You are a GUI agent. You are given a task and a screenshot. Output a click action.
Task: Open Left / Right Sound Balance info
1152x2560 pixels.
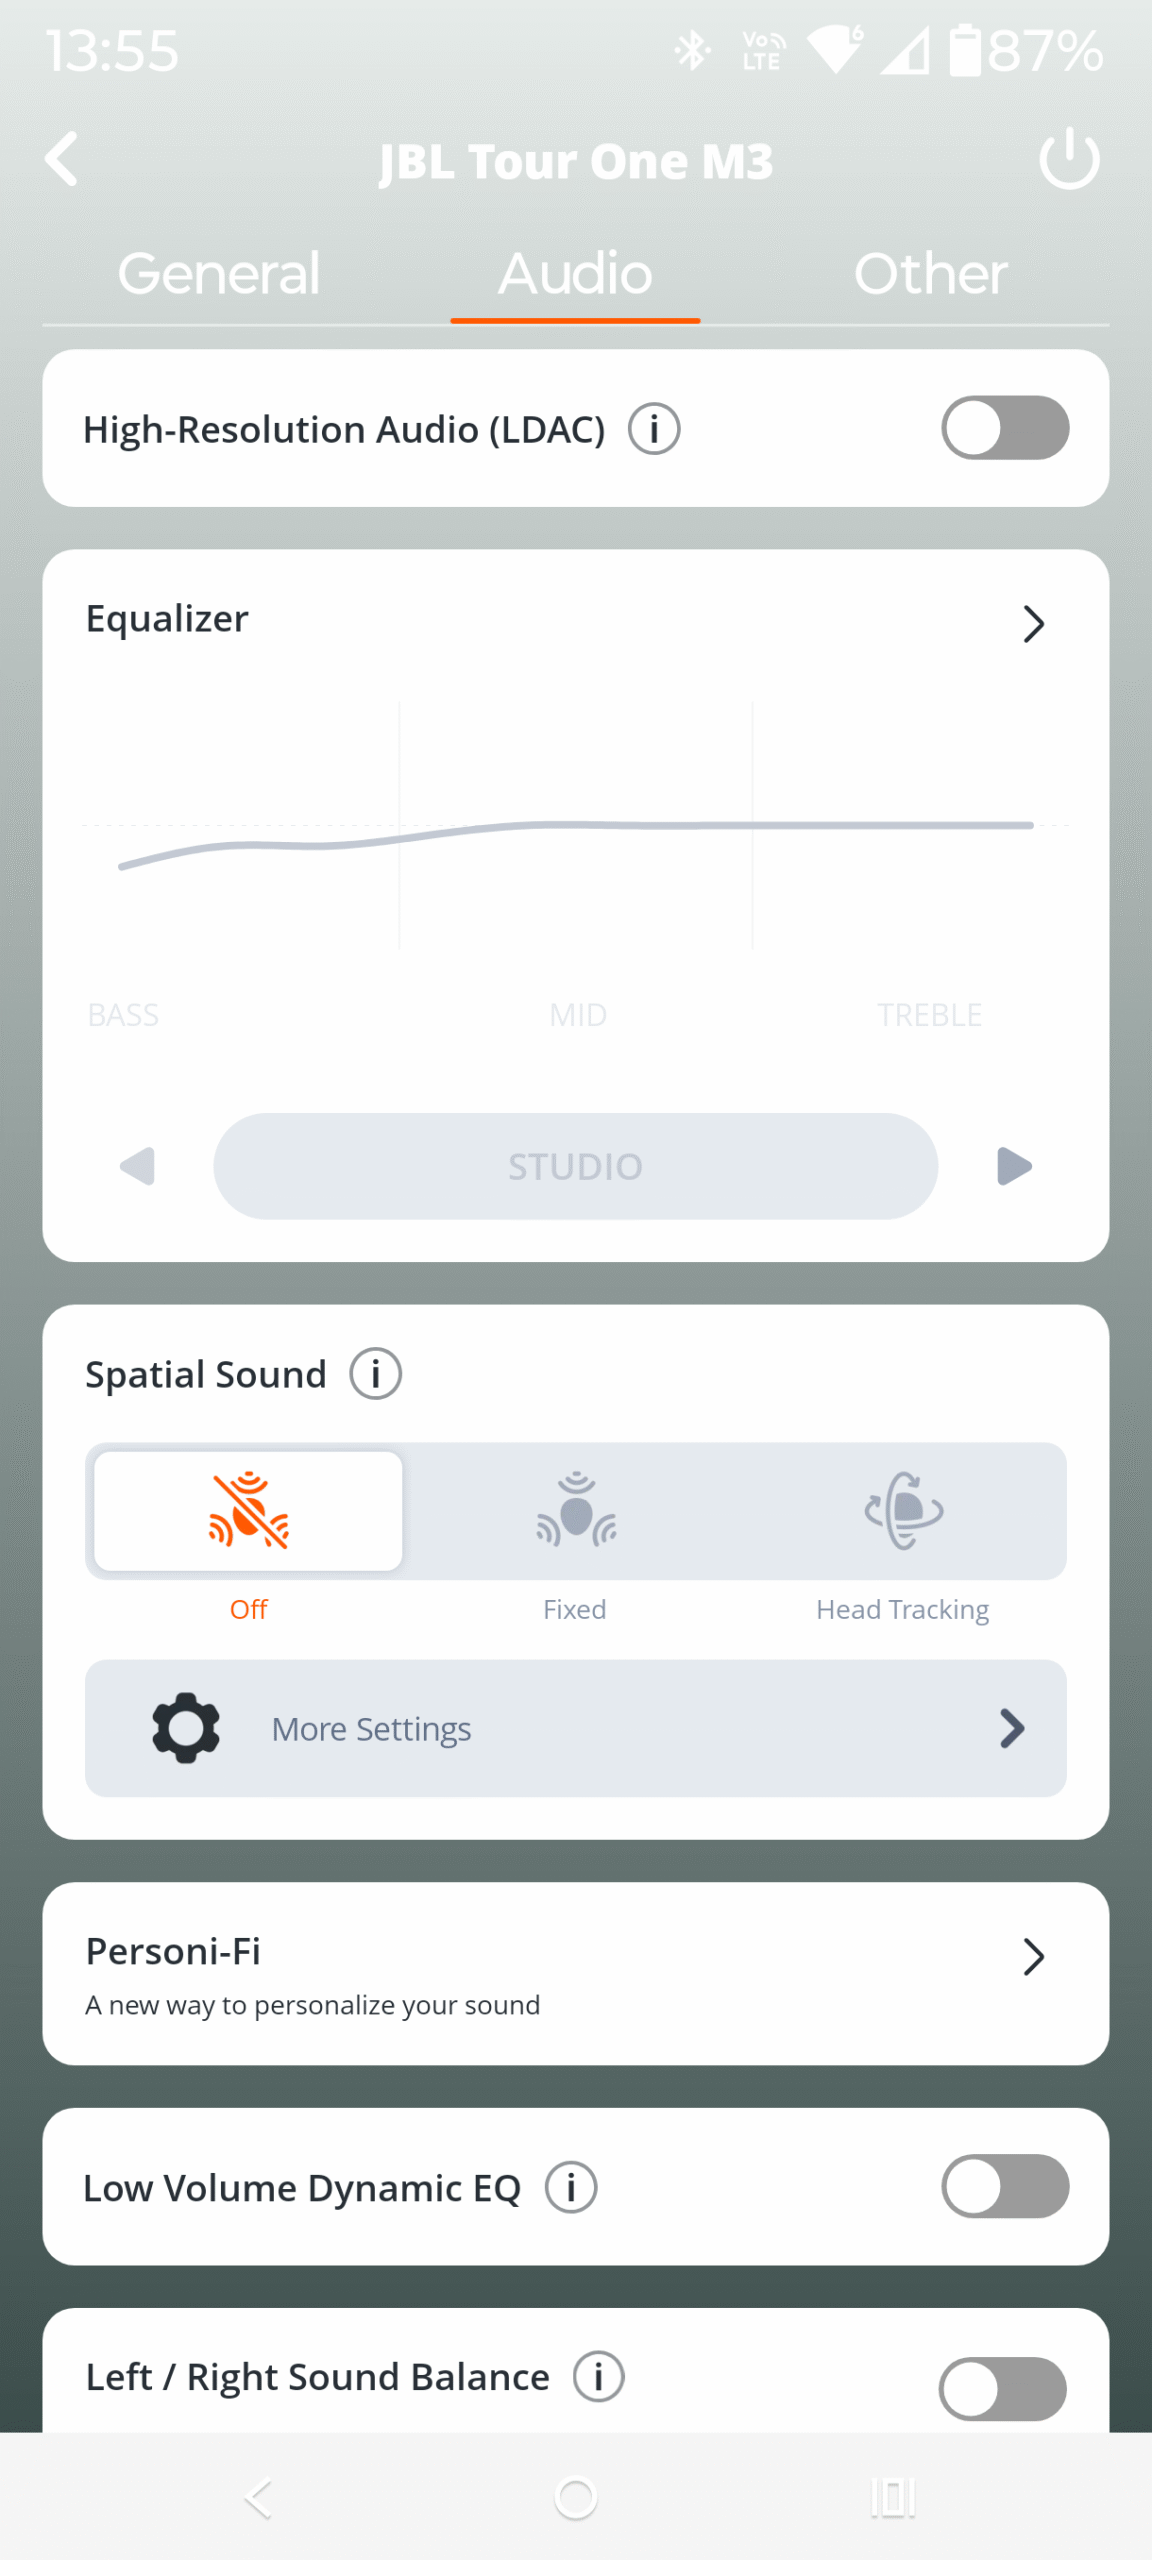[x=599, y=2376]
